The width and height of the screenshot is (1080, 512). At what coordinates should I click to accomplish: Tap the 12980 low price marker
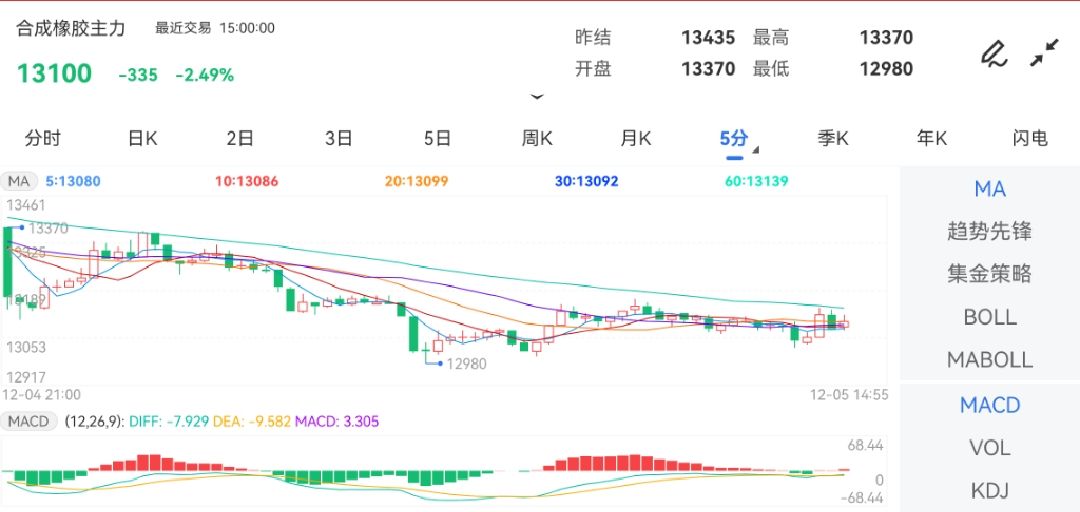pos(466,363)
